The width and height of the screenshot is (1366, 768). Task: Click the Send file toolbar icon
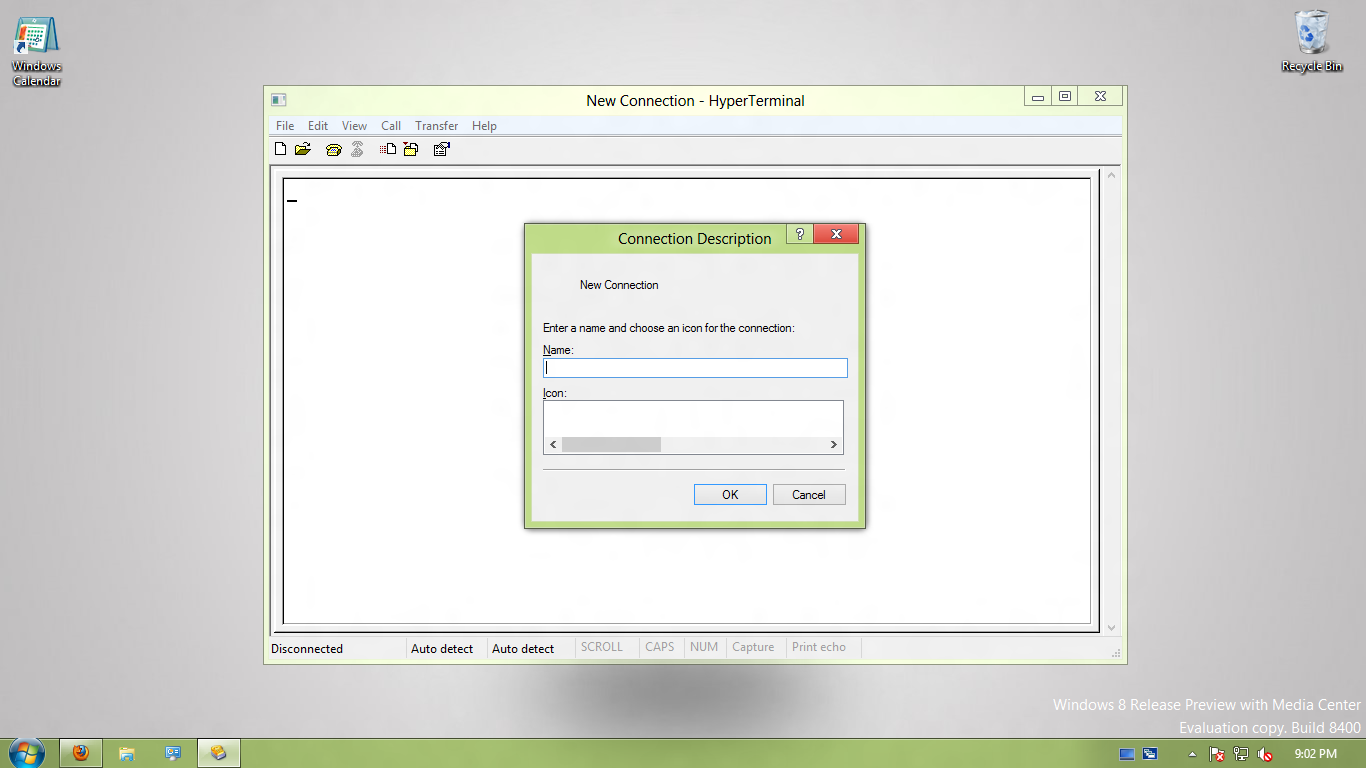click(x=388, y=149)
